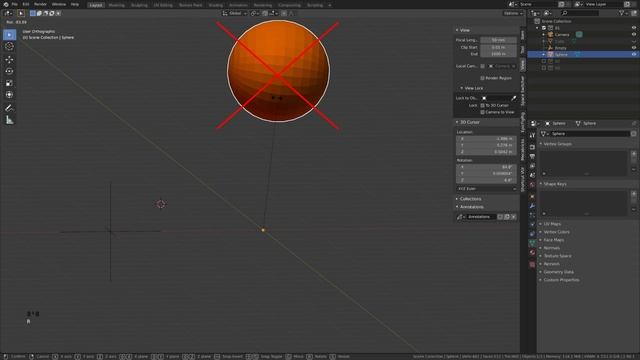Open the Edit menu
This screenshot has height=360, width=640.
coord(26,4)
